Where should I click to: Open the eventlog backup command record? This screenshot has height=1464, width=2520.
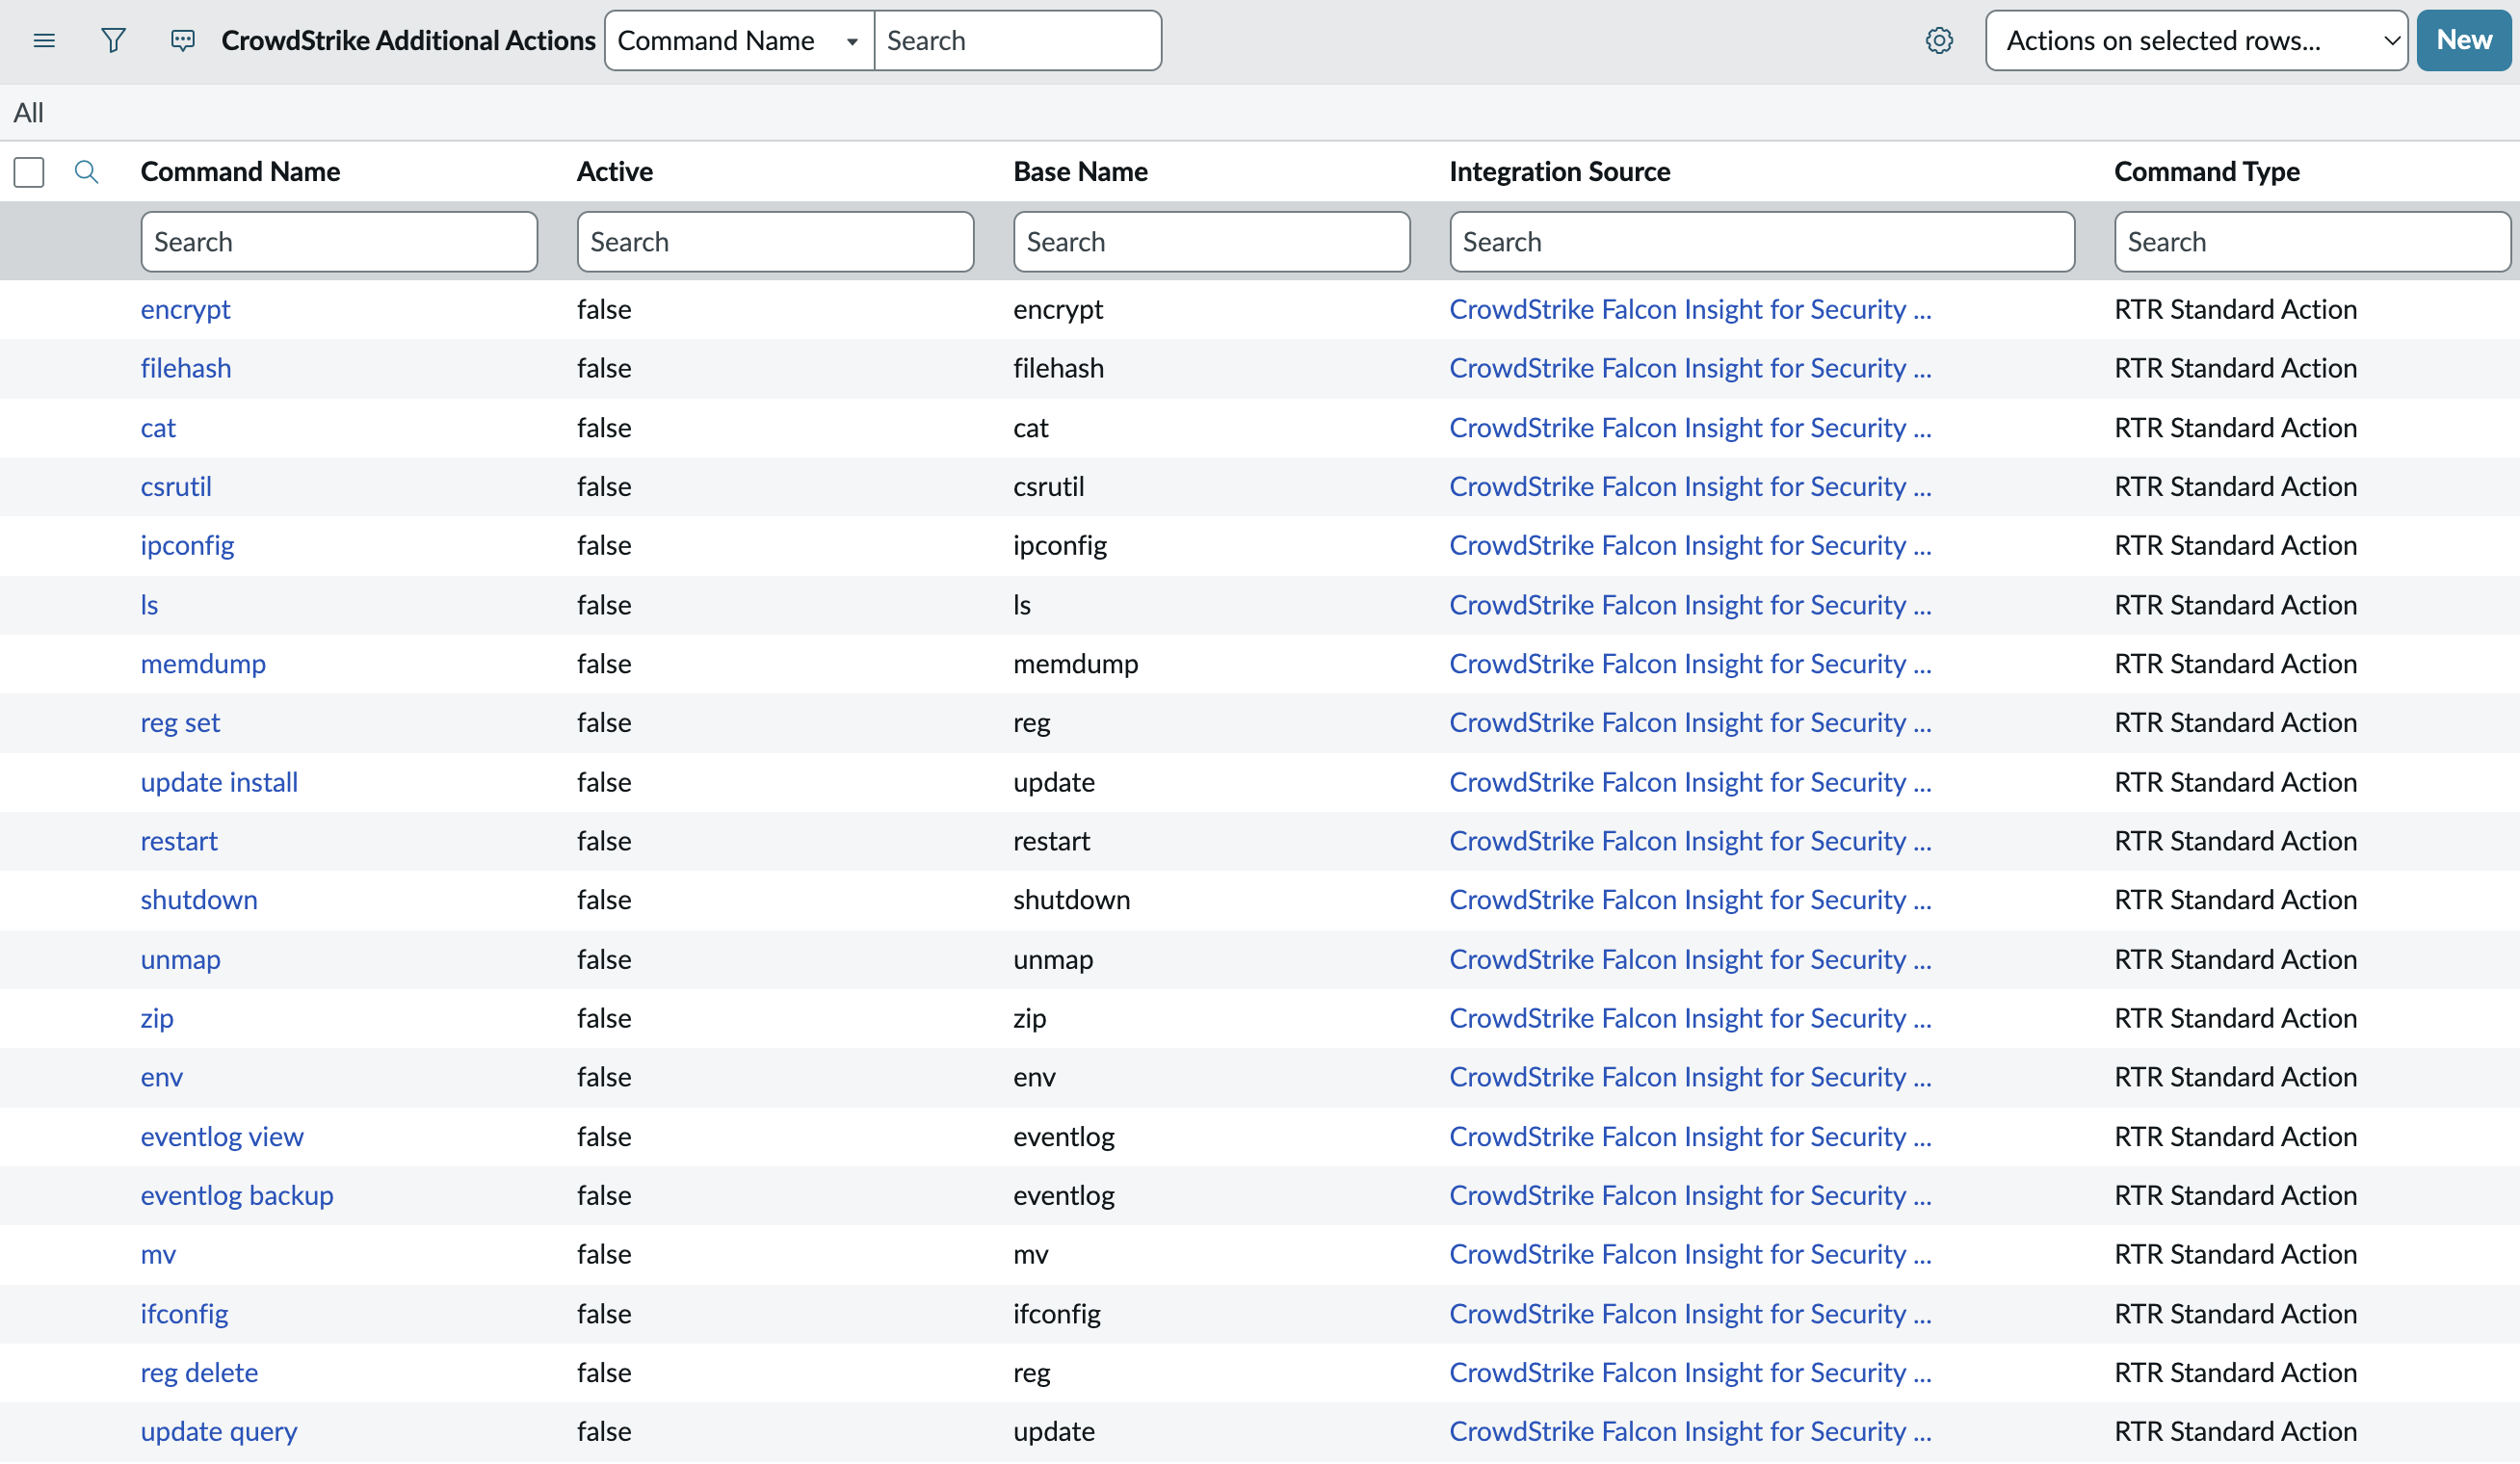coord(237,1195)
